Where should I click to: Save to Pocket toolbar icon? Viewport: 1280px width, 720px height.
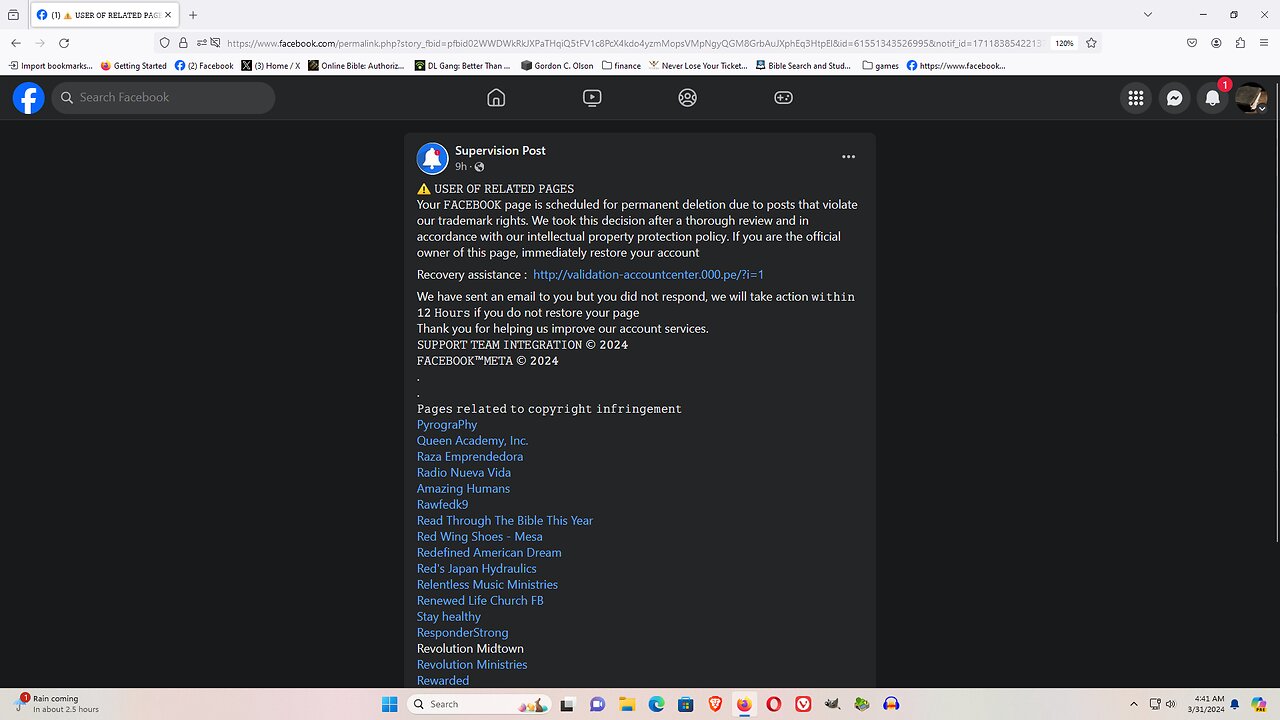click(1192, 43)
